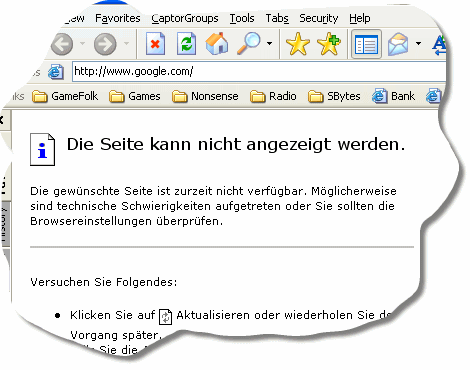470x370 pixels.
Task: Click the heading 'Die Seite kann nicht angezeigt werden.'
Action: [236, 144]
